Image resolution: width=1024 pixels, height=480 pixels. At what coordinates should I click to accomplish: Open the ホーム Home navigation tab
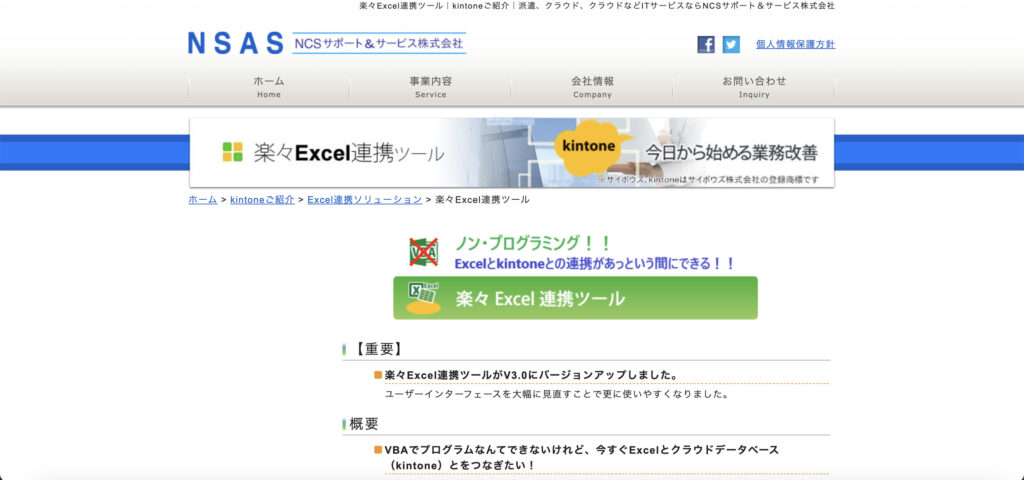pyautogui.click(x=268, y=87)
